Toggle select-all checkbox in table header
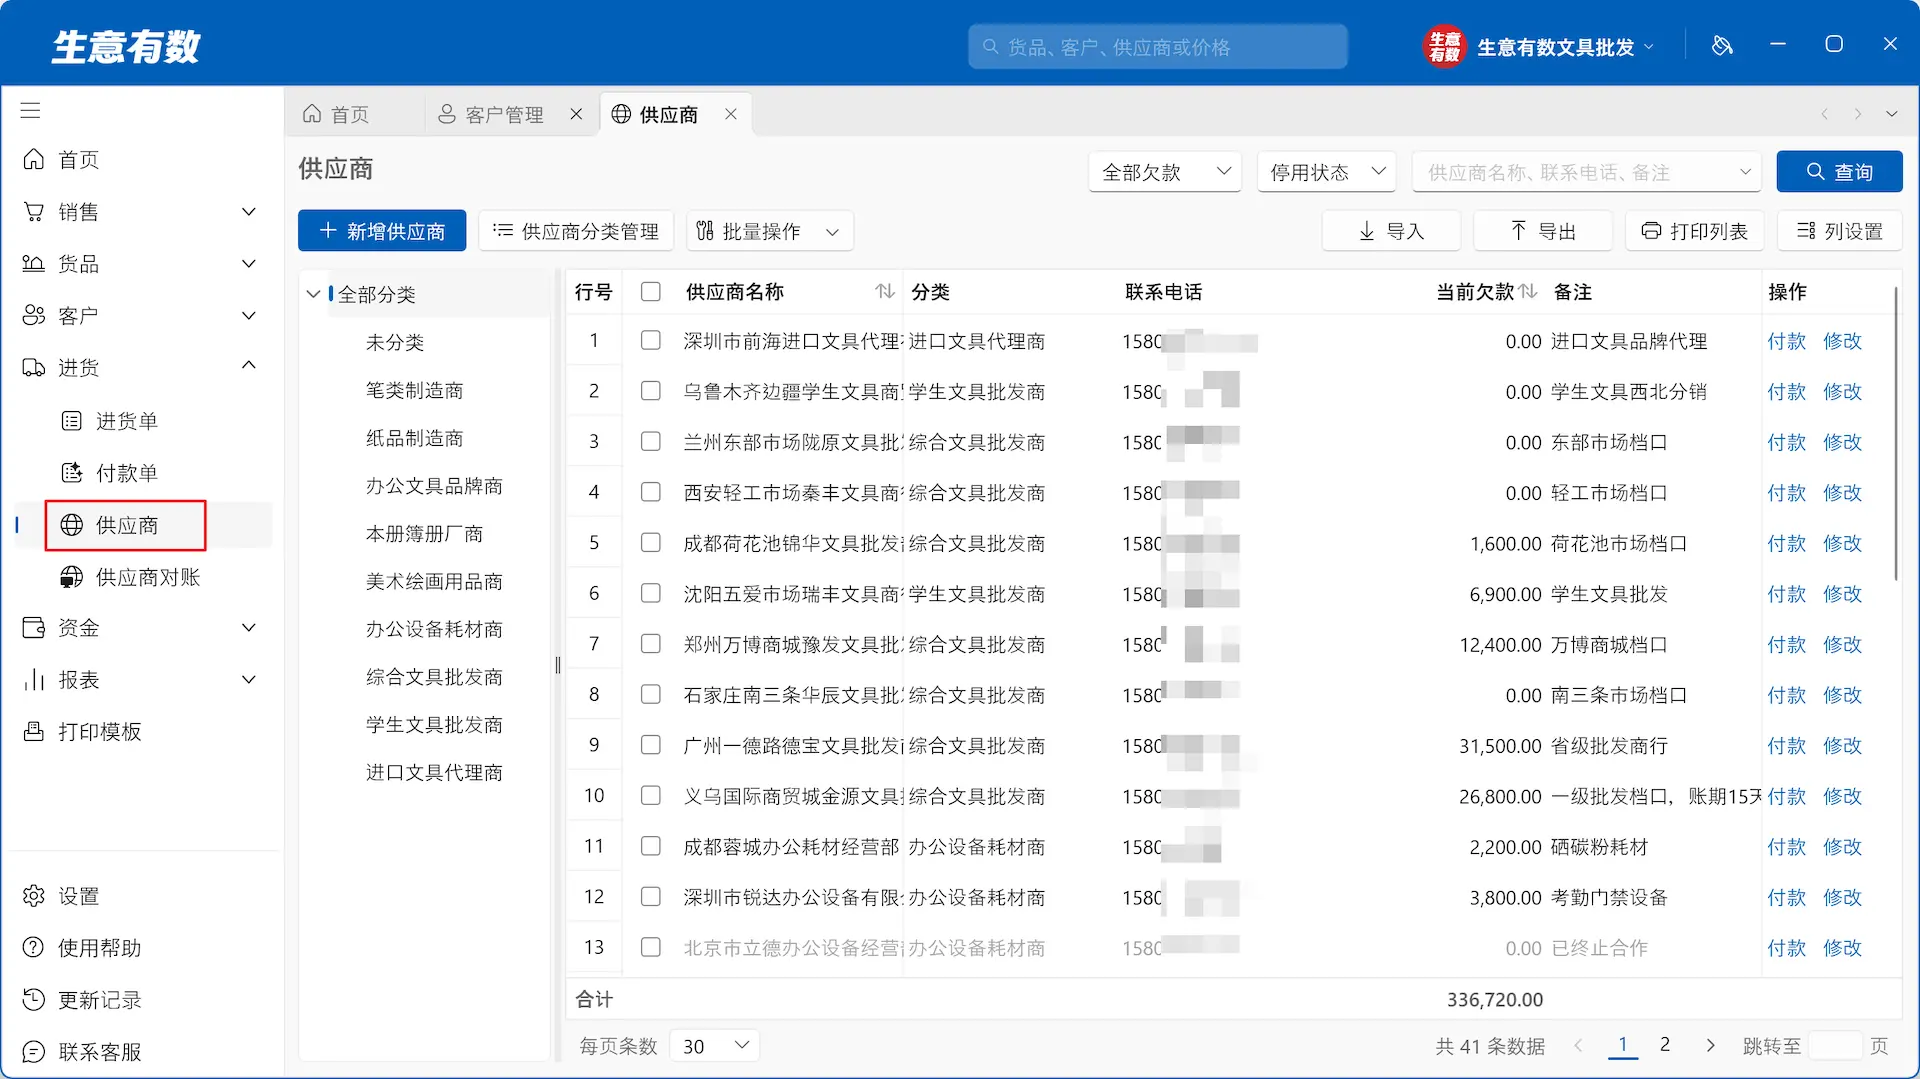This screenshot has width=1920, height=1079. [651, 291]
